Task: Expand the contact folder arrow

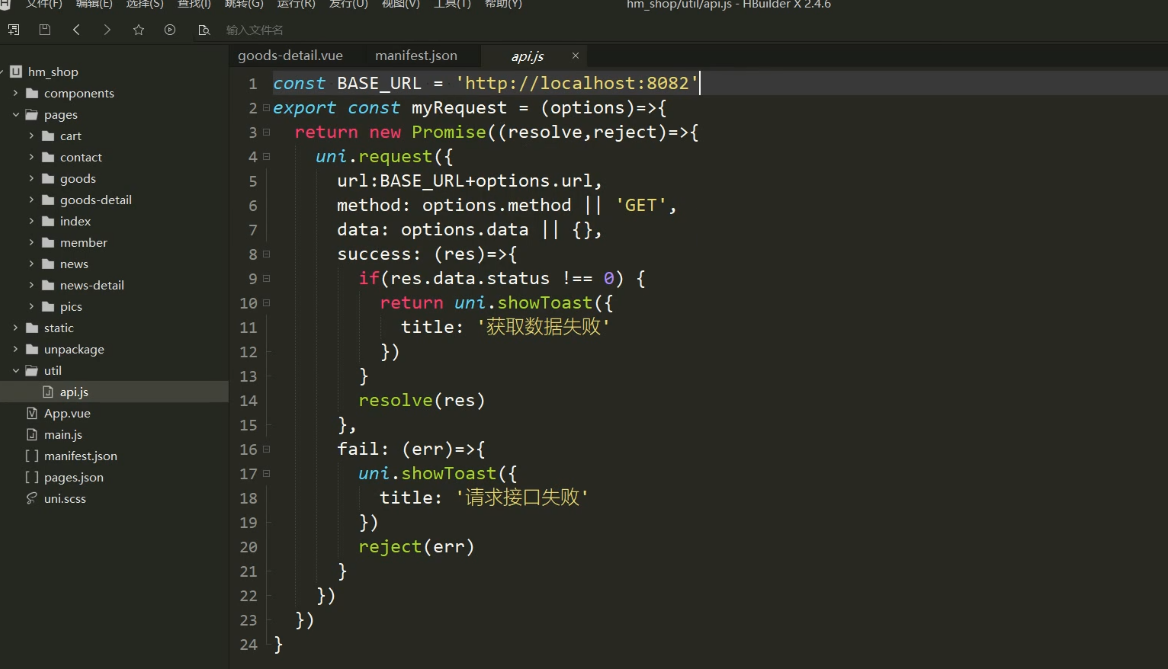Action: point(31,157)
